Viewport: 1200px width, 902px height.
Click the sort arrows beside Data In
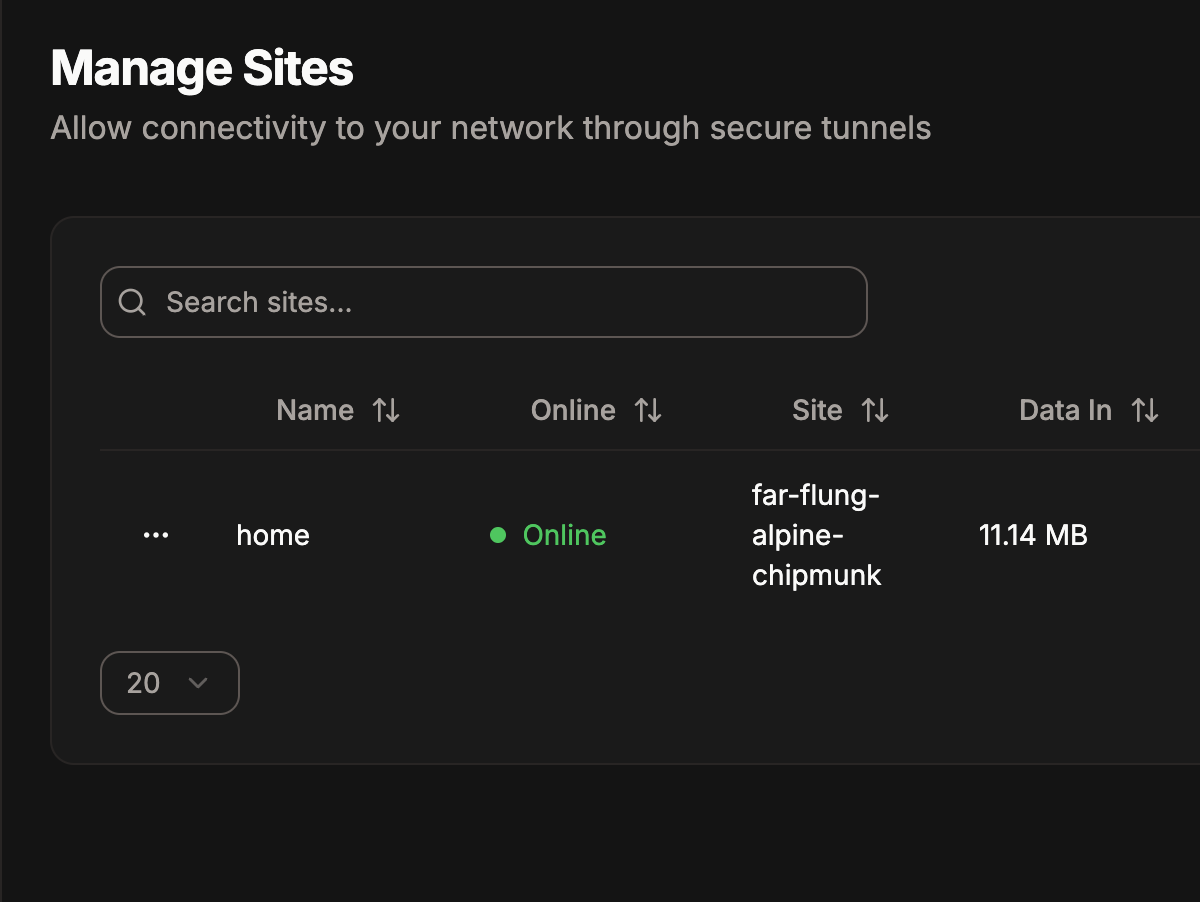tap(1144, 410)
